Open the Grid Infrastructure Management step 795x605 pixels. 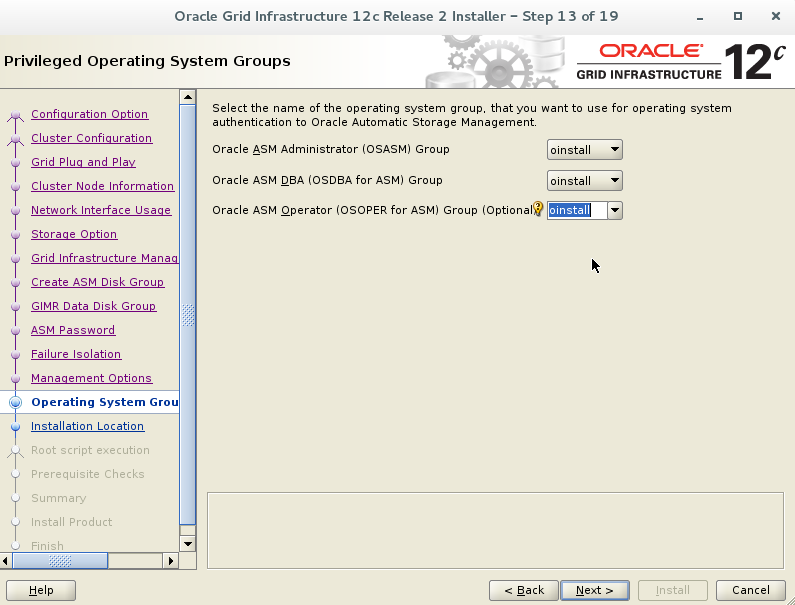[x=104, y=258]
